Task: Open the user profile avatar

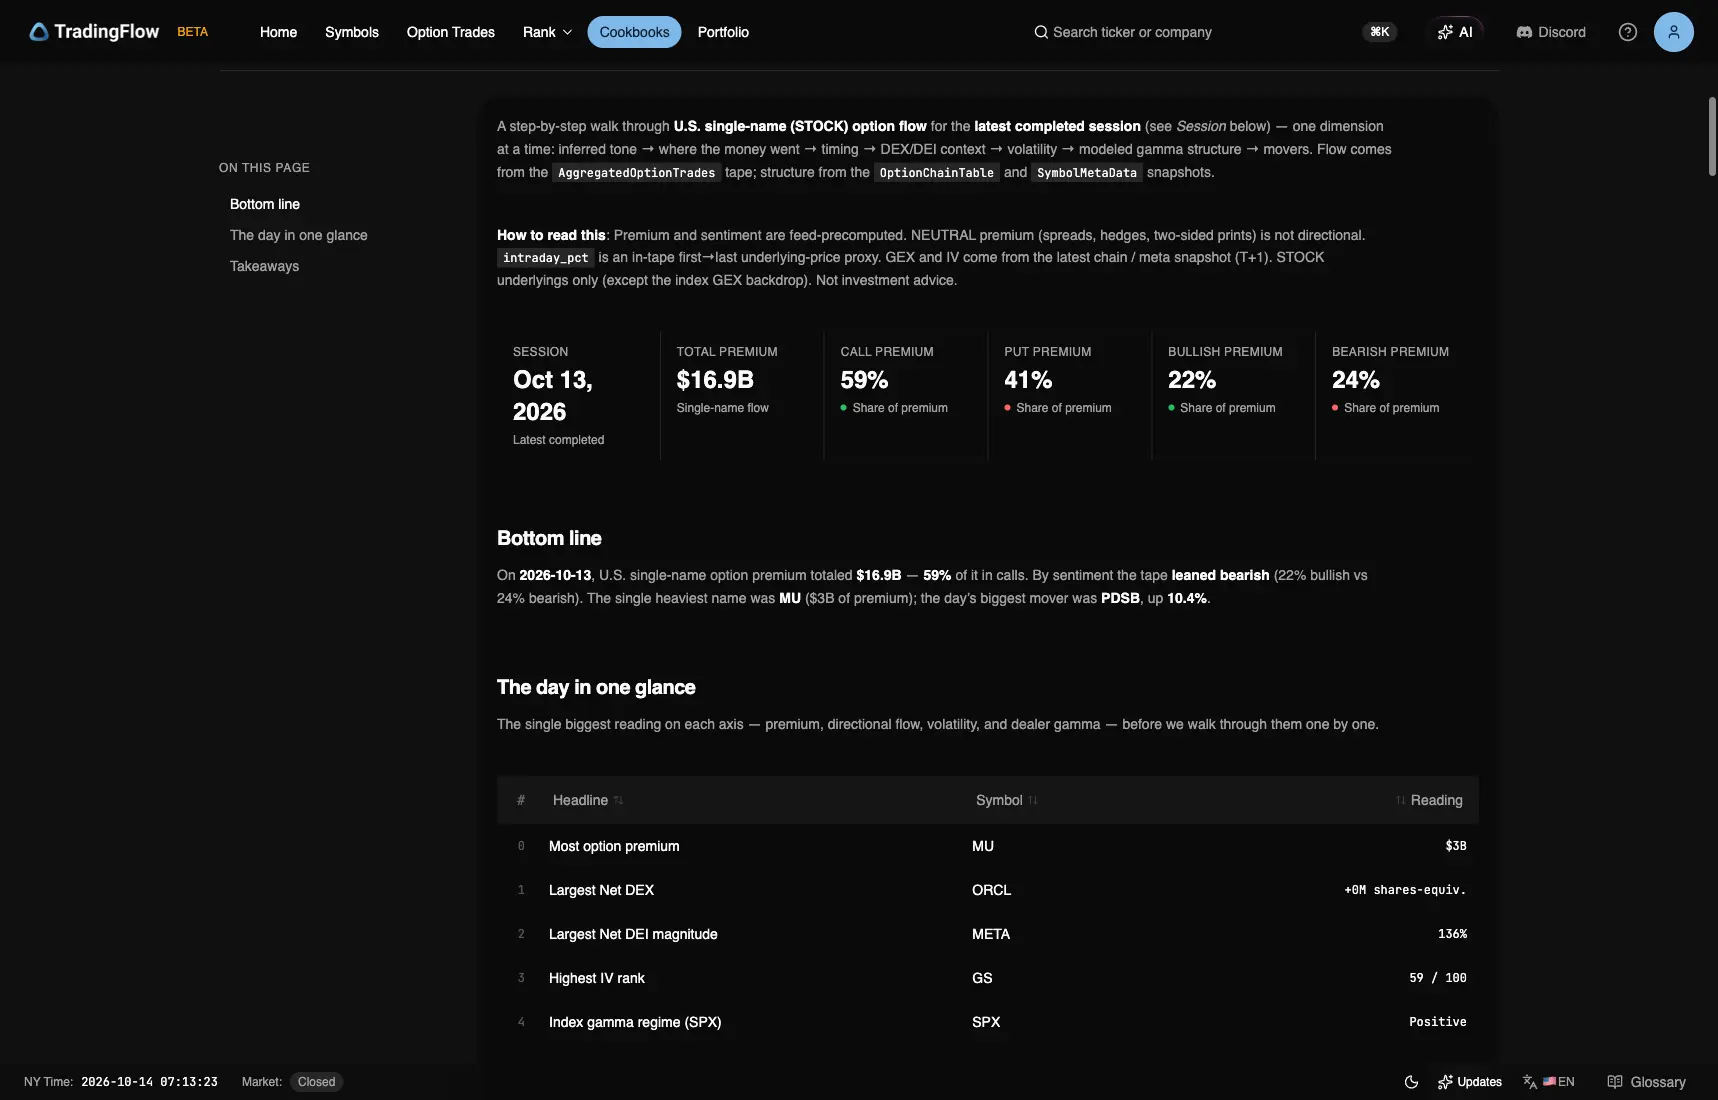Action: [1674, 32]
